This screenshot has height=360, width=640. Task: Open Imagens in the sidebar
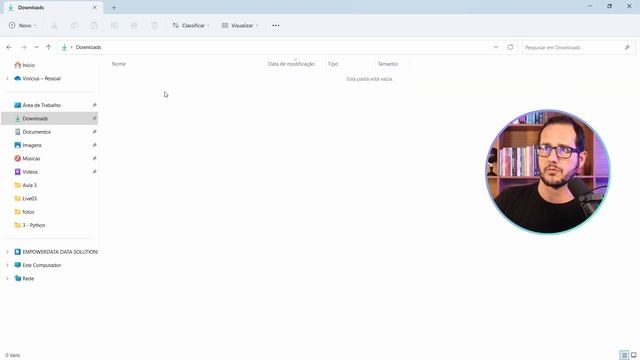pos(28,145)
